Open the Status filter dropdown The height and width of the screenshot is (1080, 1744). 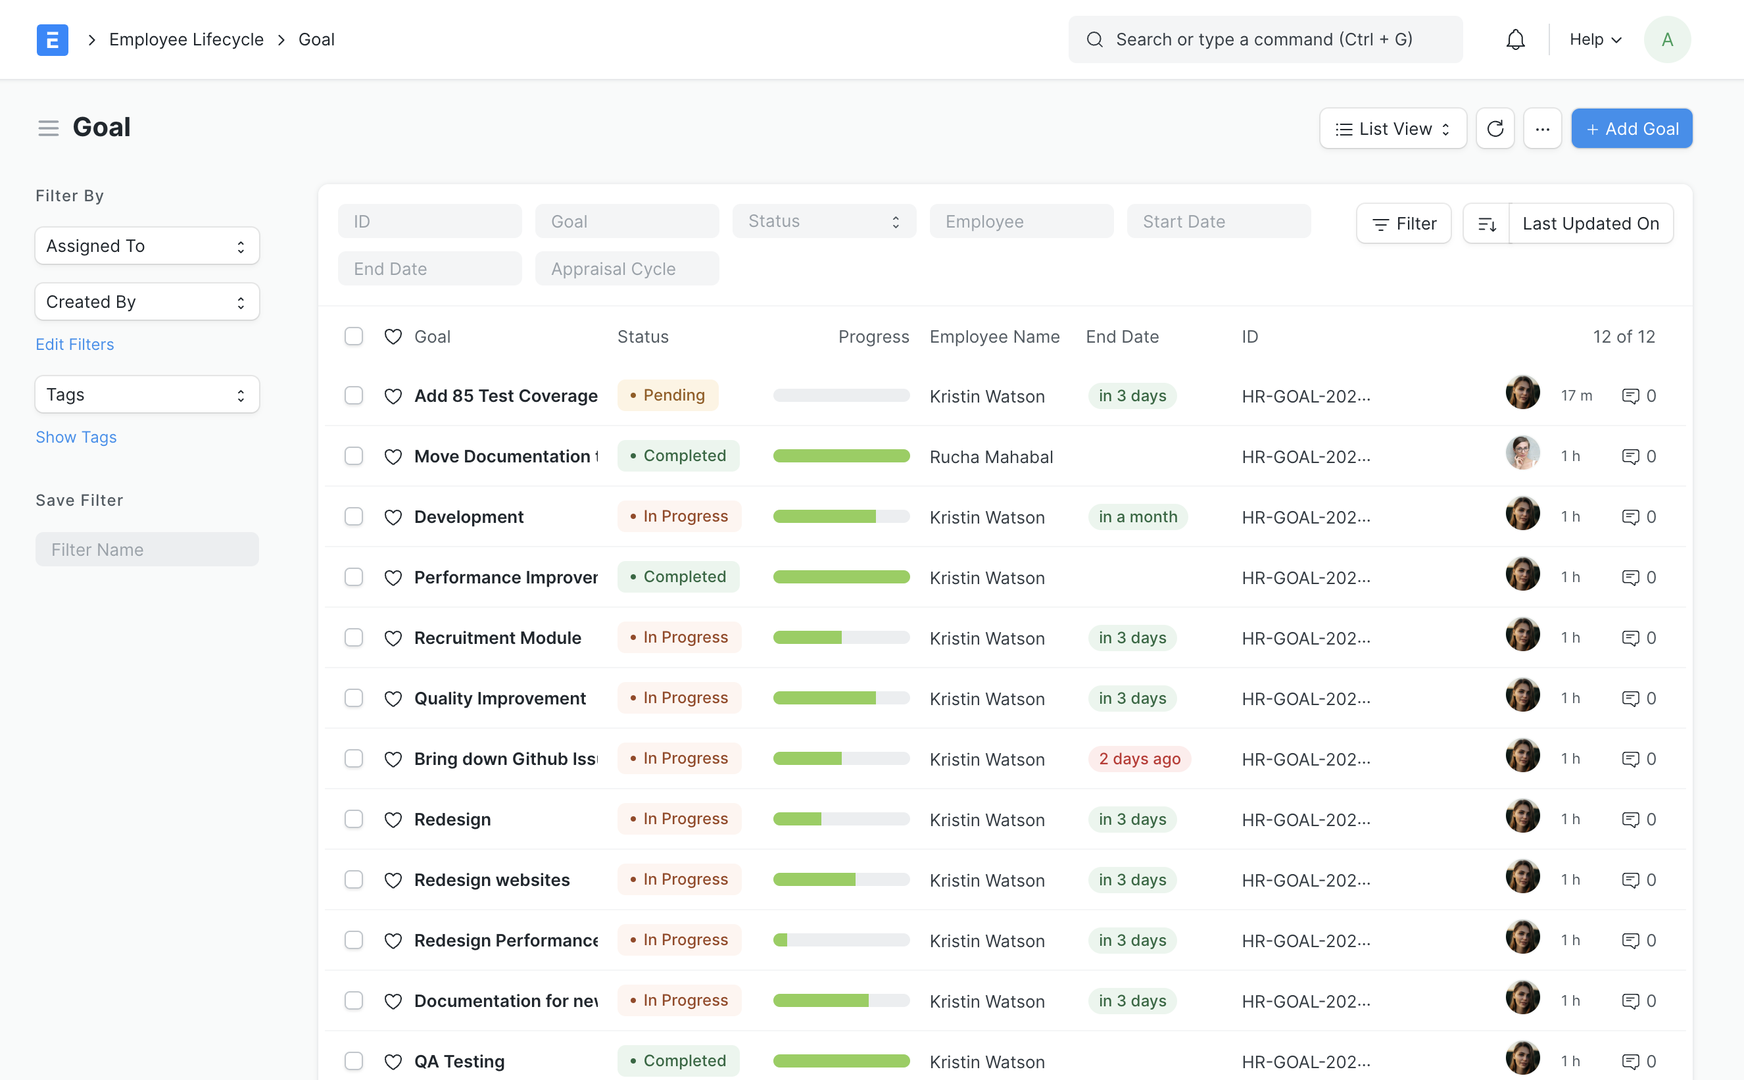(823, 222)
